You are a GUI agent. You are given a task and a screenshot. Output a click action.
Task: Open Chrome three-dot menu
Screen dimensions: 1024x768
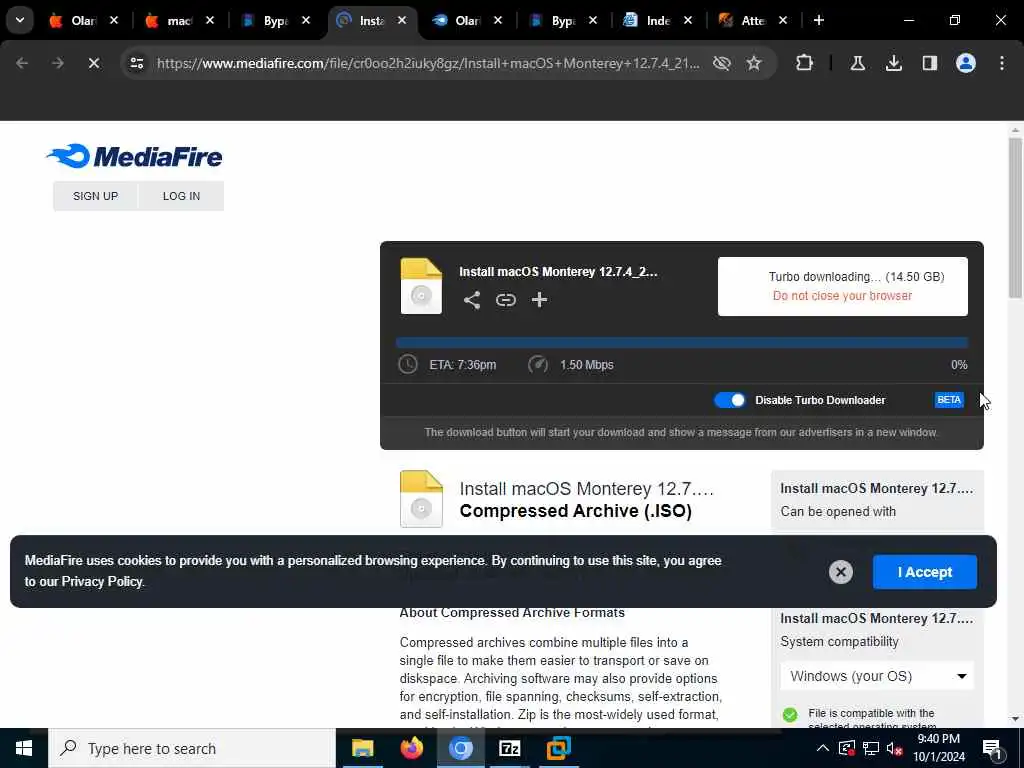pyautogui.click(x=1002, y=63)
